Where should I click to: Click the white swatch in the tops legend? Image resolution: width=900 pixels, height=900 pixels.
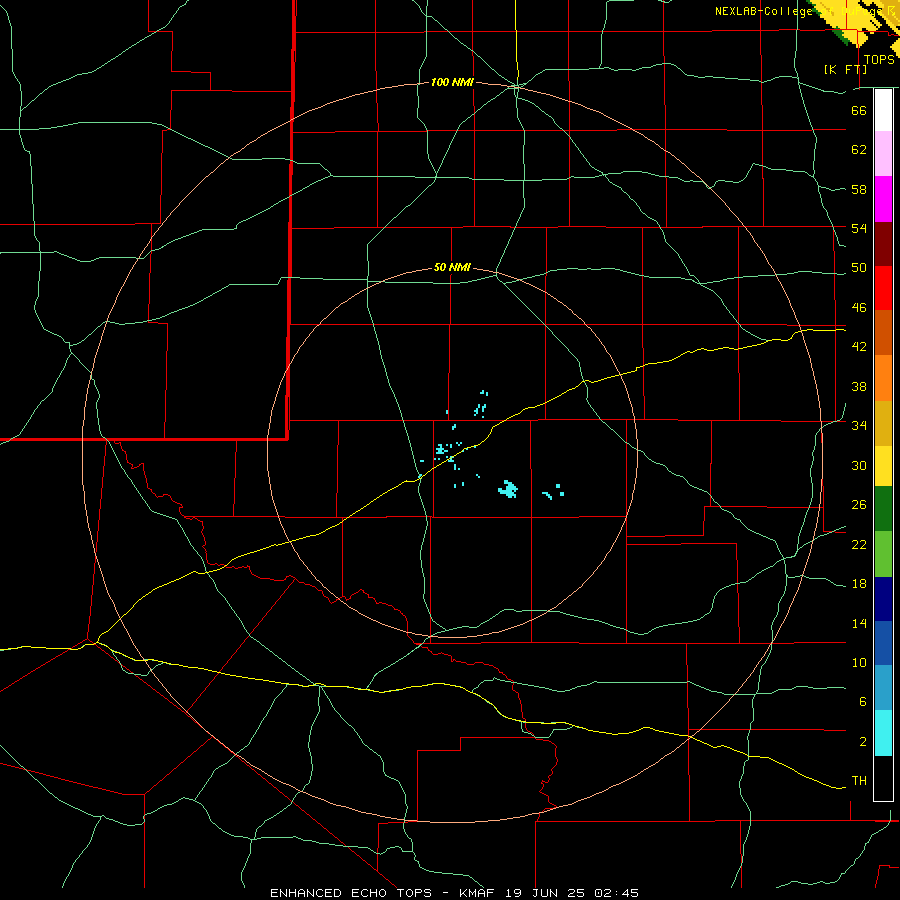click(883, 110)
